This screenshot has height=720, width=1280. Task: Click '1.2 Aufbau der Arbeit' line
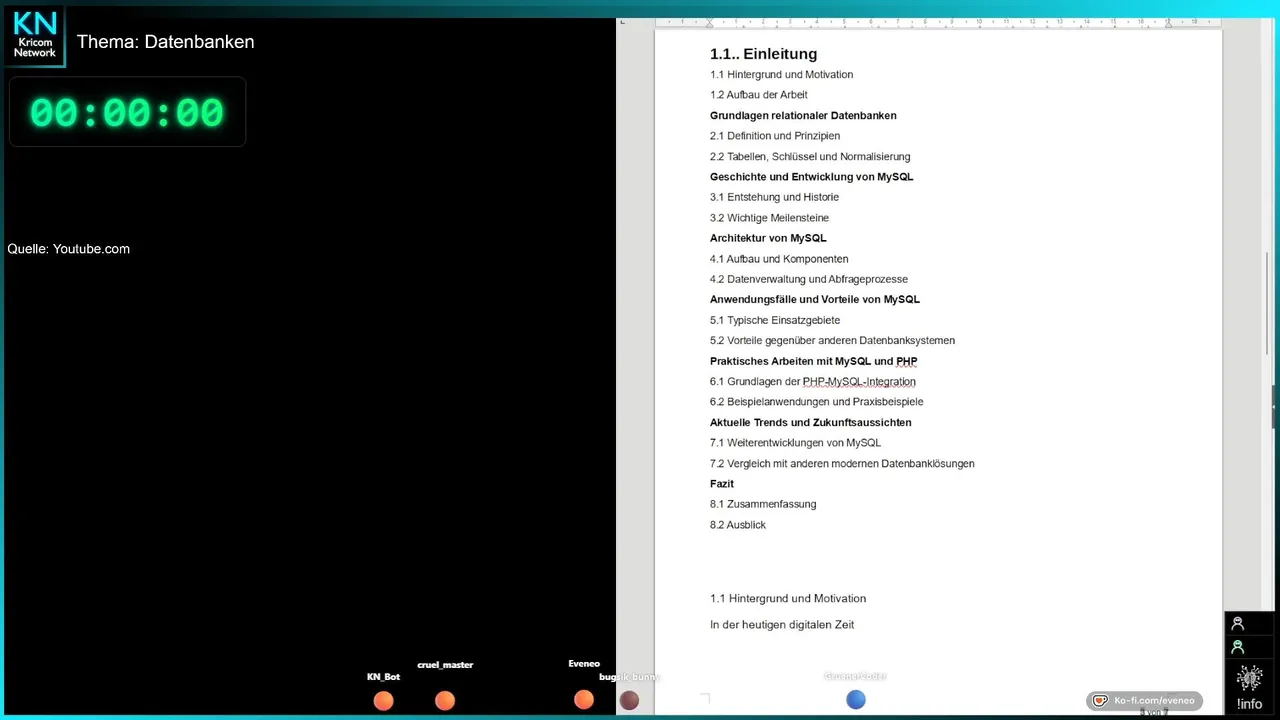[758, 95]
